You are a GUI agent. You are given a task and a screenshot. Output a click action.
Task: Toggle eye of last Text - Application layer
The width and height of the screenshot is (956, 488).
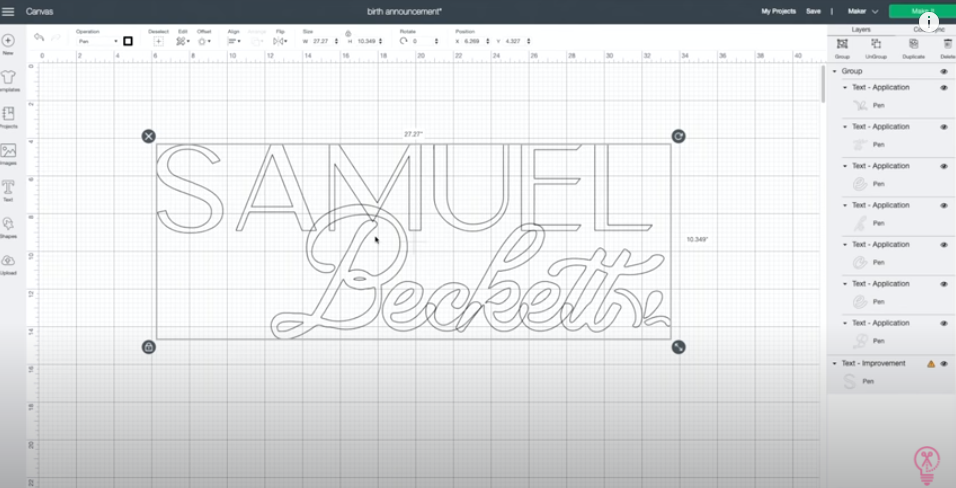click(944, 323)
